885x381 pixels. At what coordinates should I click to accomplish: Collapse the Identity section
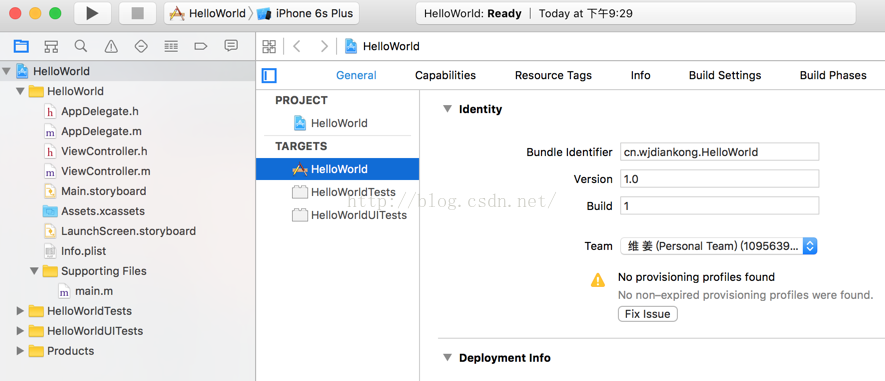coord(447,110)
